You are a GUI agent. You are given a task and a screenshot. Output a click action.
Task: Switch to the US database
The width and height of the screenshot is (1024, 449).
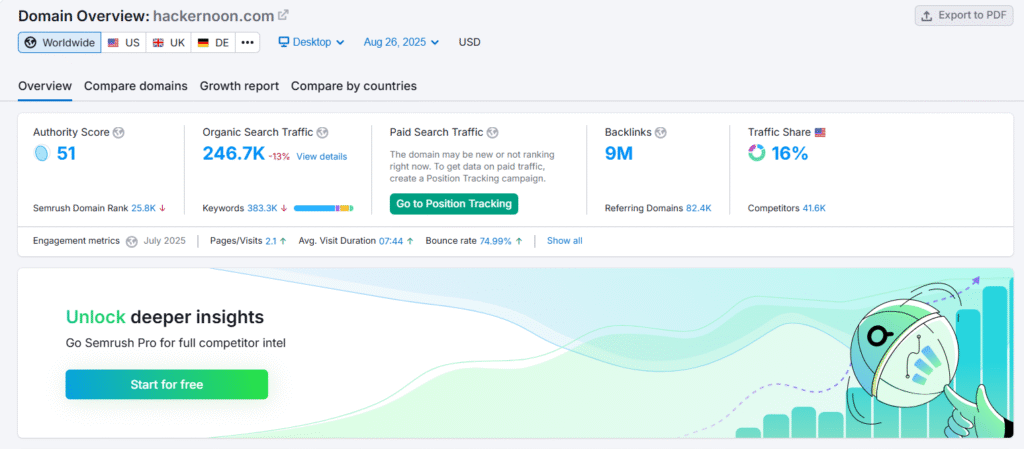123,42
